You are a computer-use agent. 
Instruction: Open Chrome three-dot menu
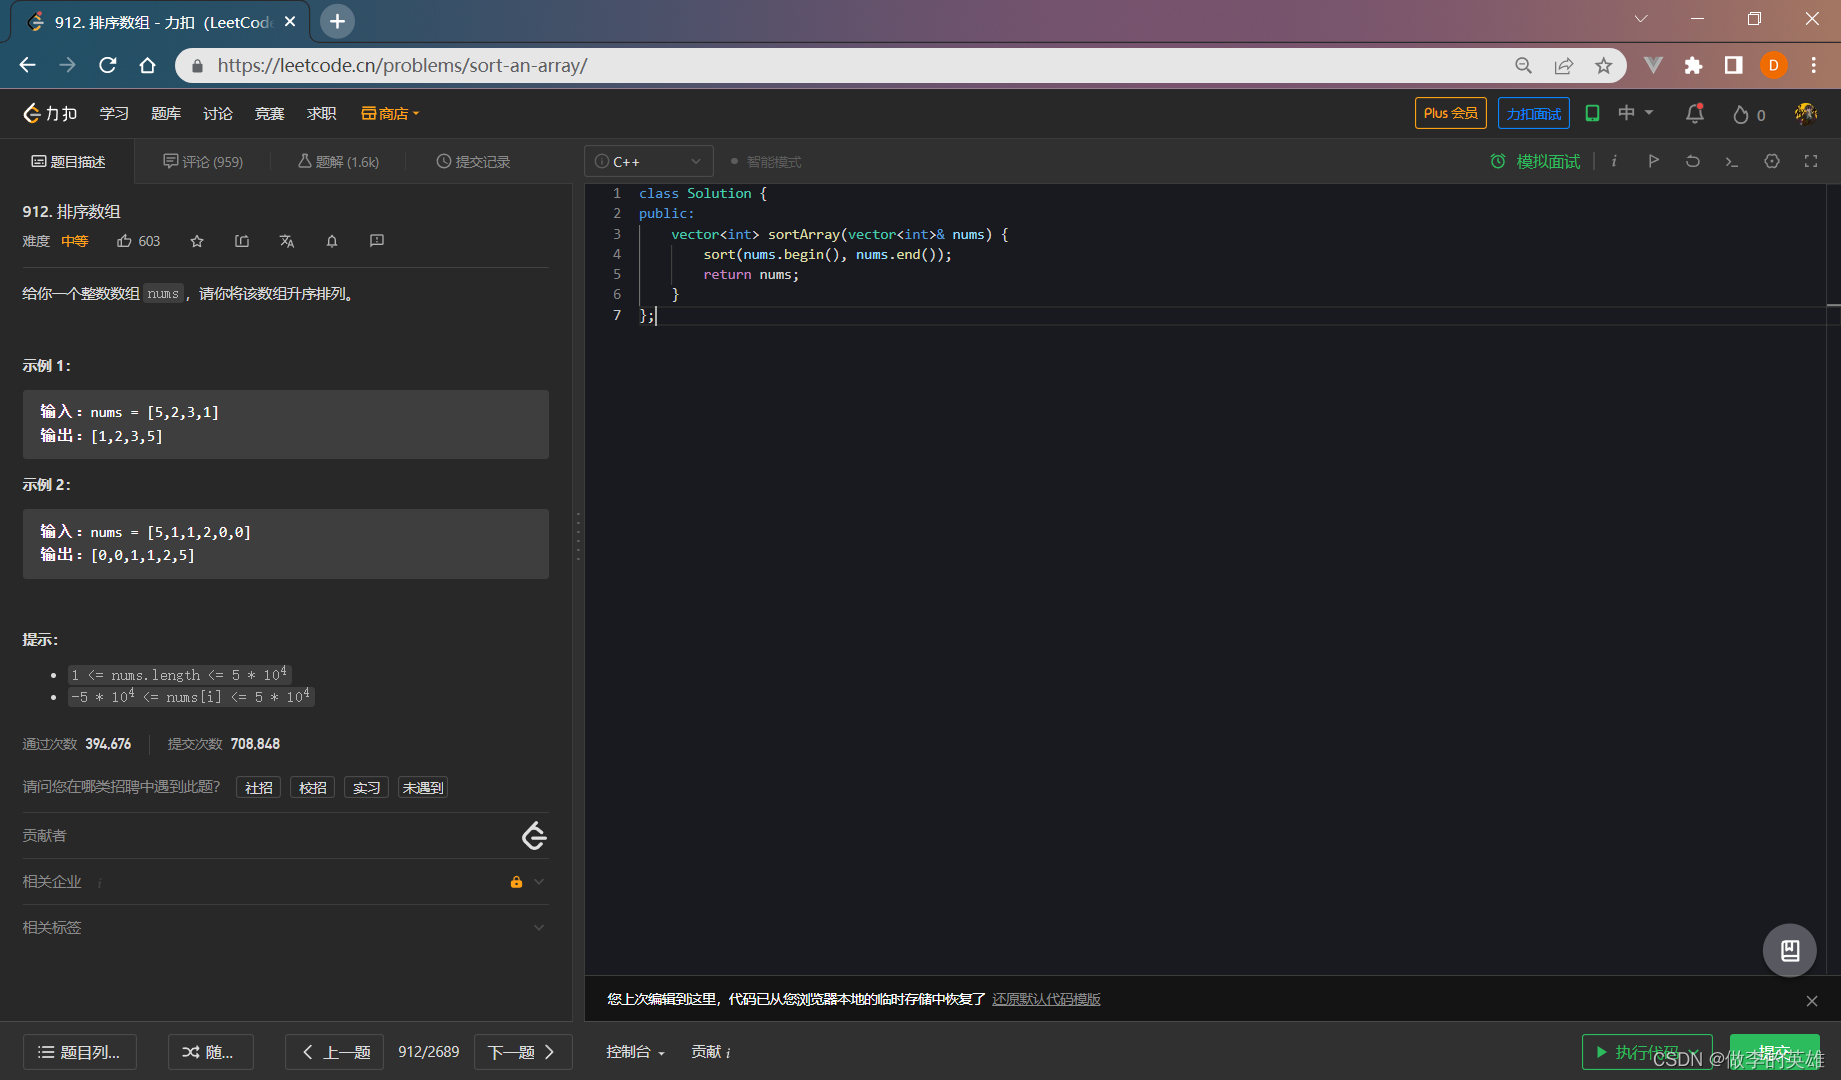pos(1813,65)
